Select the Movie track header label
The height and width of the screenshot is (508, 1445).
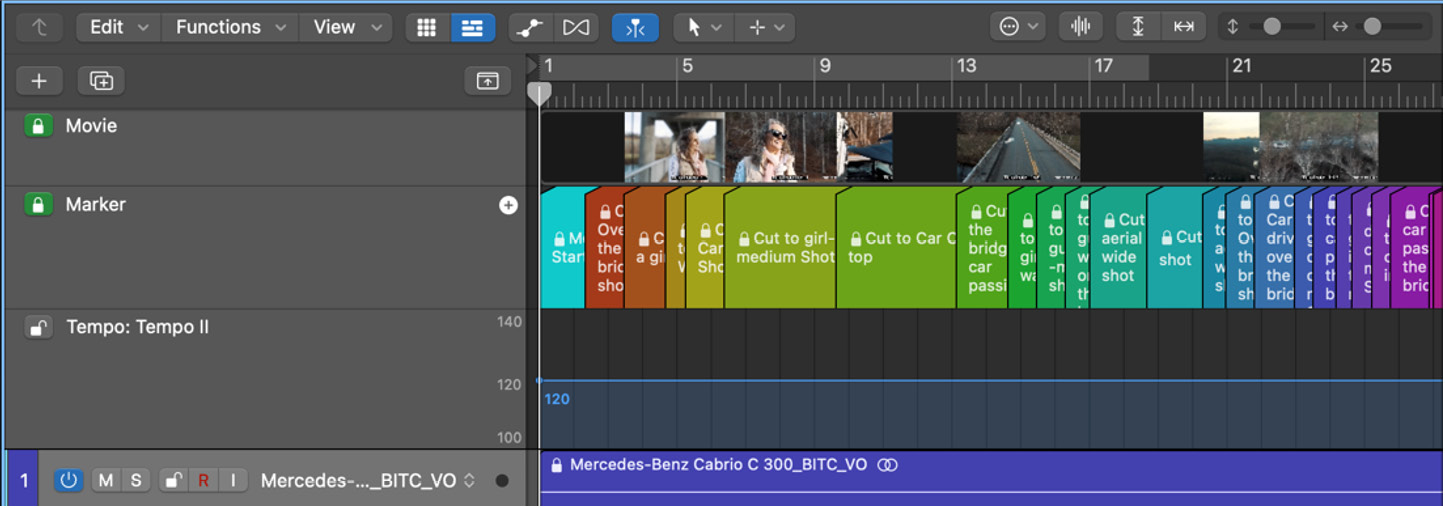tap(91, 126)
